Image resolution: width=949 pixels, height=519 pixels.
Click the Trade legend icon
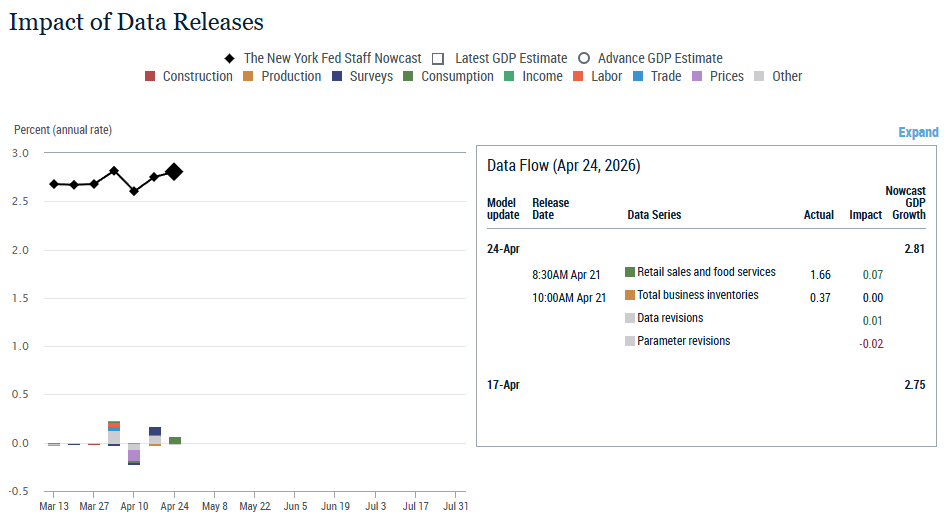(638, 76)
